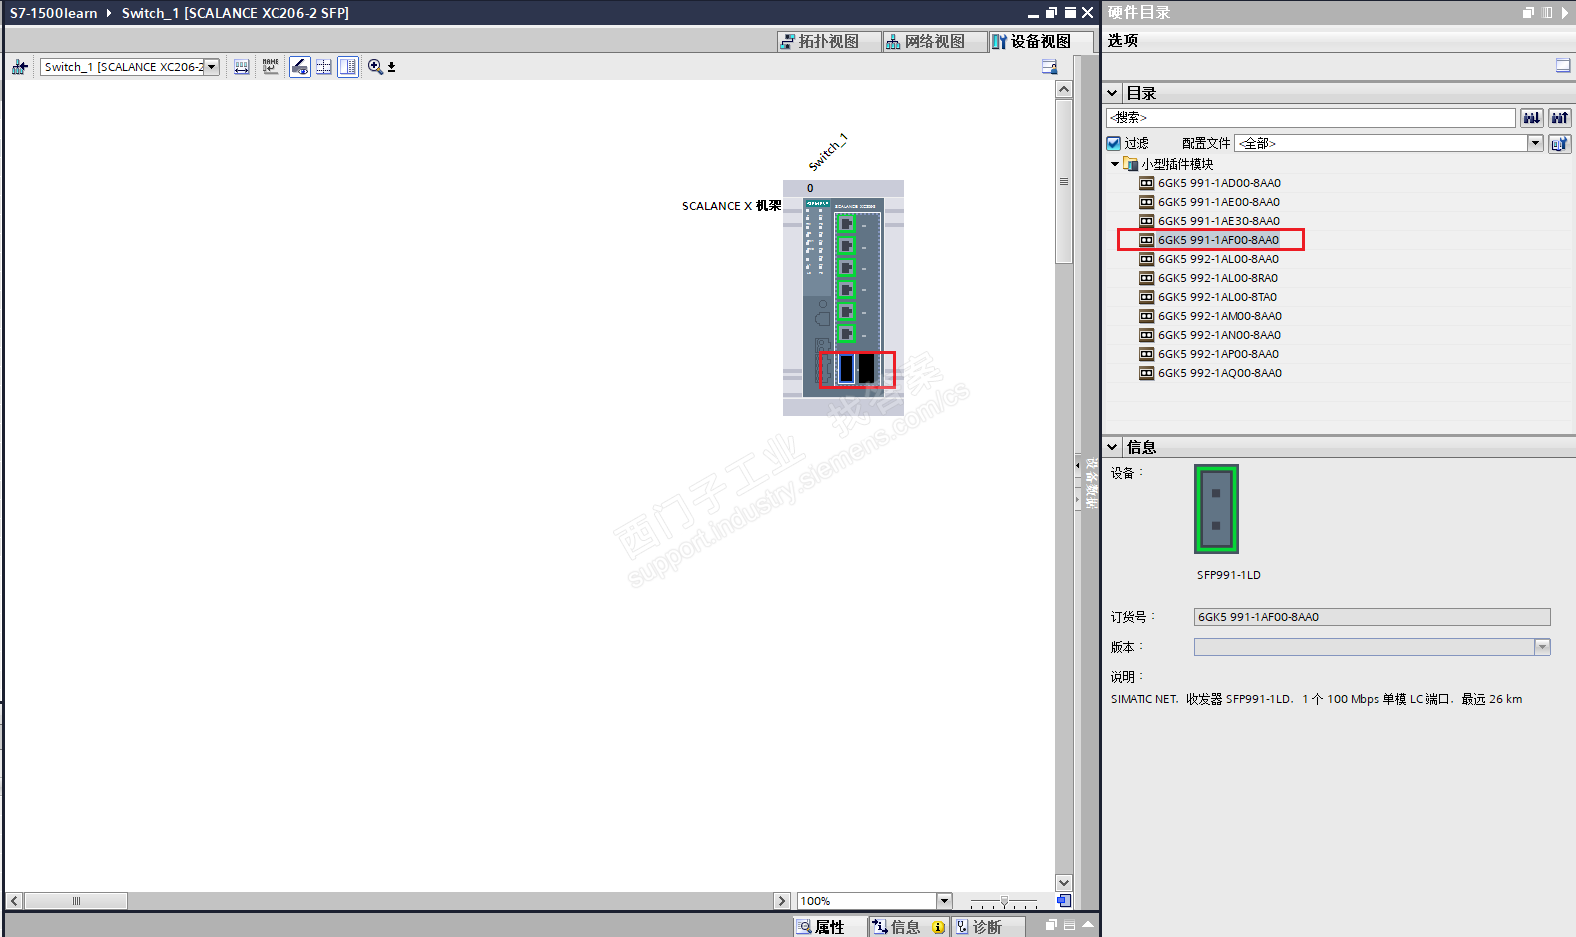The width and height of the screenshot is (1576, 937).
Task: Click the zoom magnifier tool icon
Action: point(375,67)
